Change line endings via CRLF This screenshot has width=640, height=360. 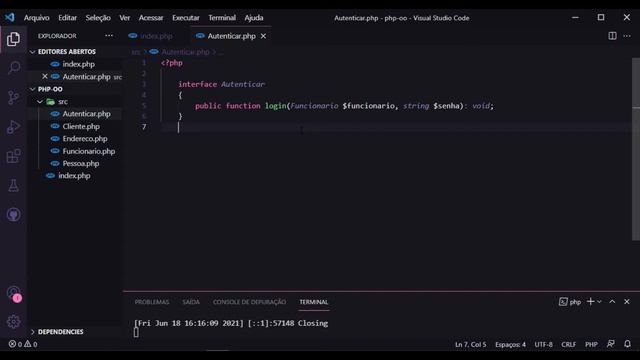coord(568,344)
